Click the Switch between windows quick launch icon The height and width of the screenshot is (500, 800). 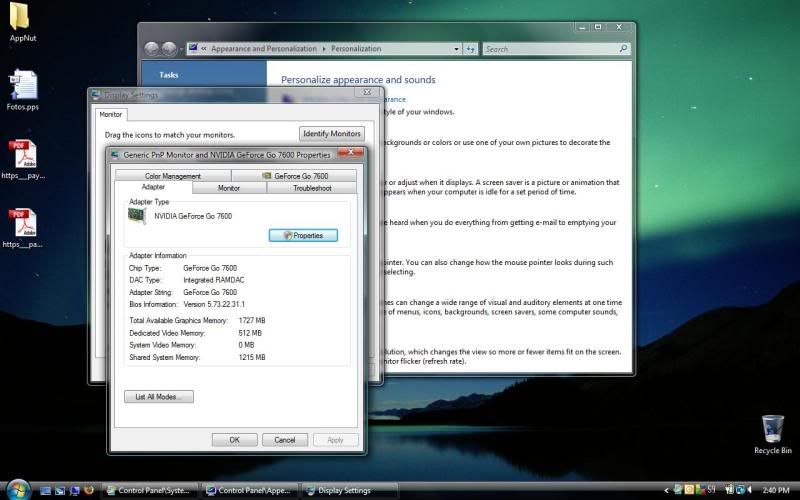point(60,491)
